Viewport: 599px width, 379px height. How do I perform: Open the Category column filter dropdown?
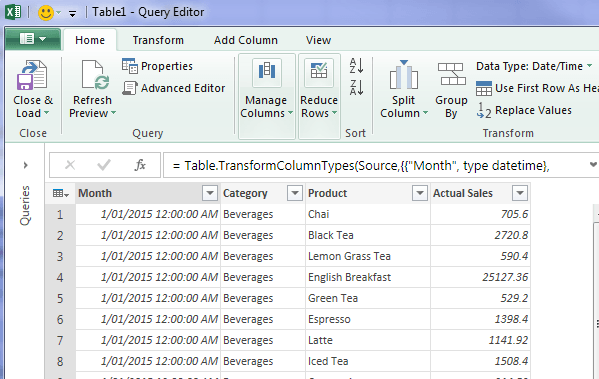295,193
